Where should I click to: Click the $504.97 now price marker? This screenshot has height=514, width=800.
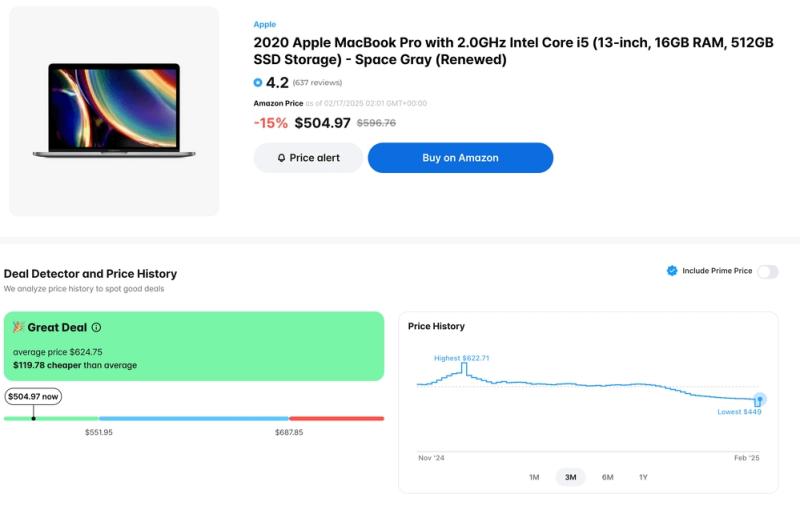33,397
